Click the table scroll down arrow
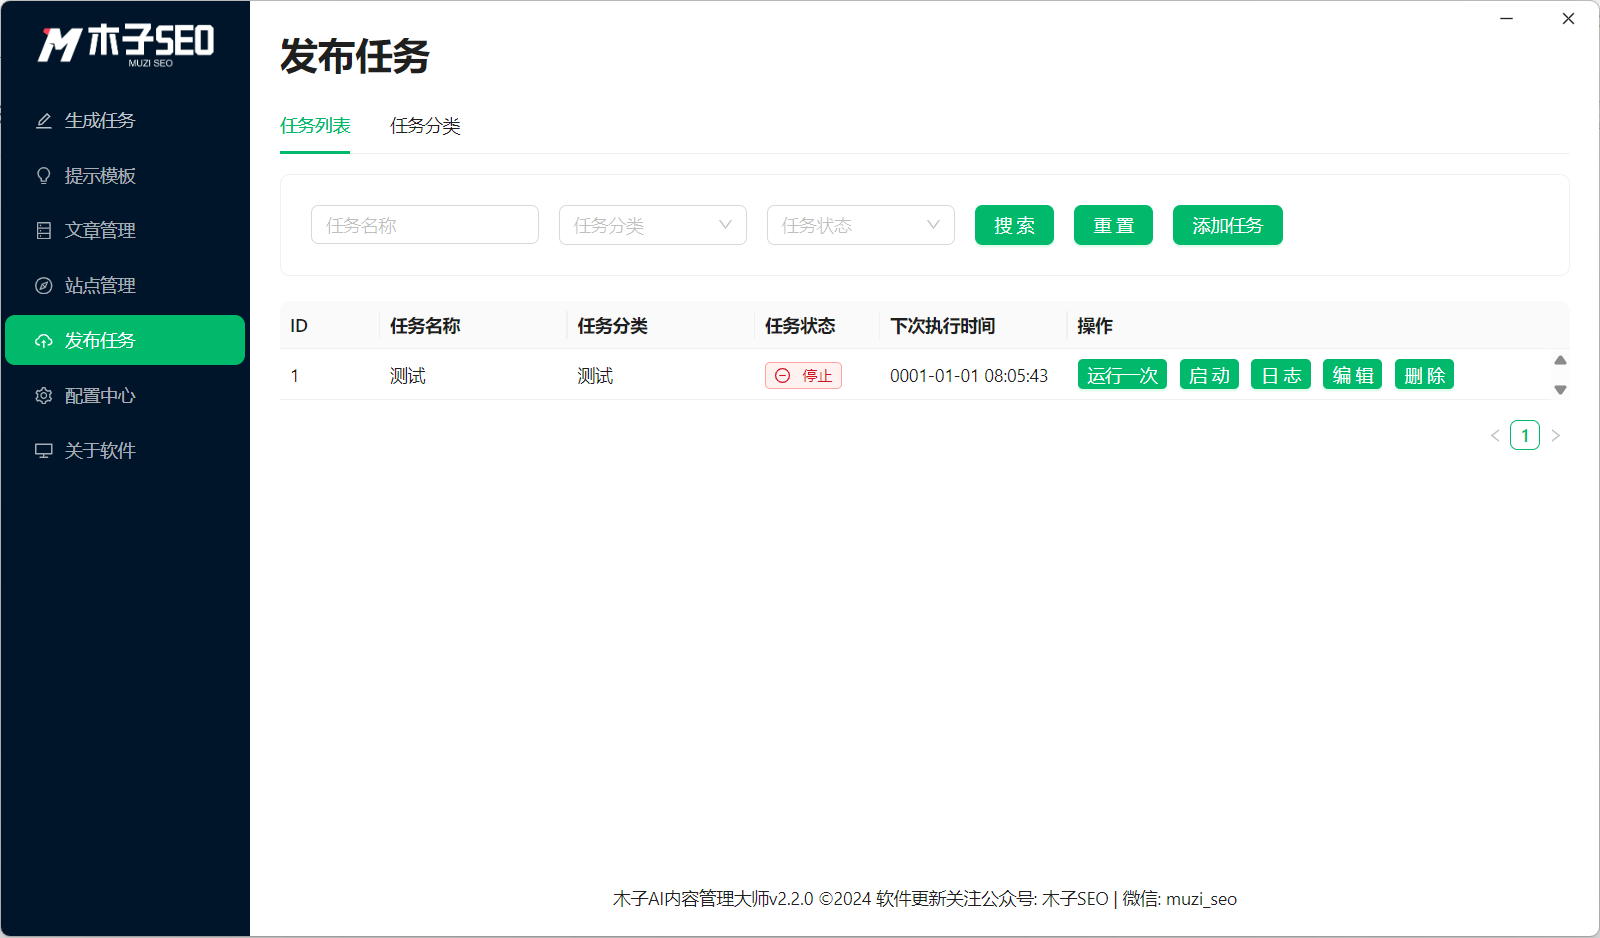 [x=1560, y=390]
